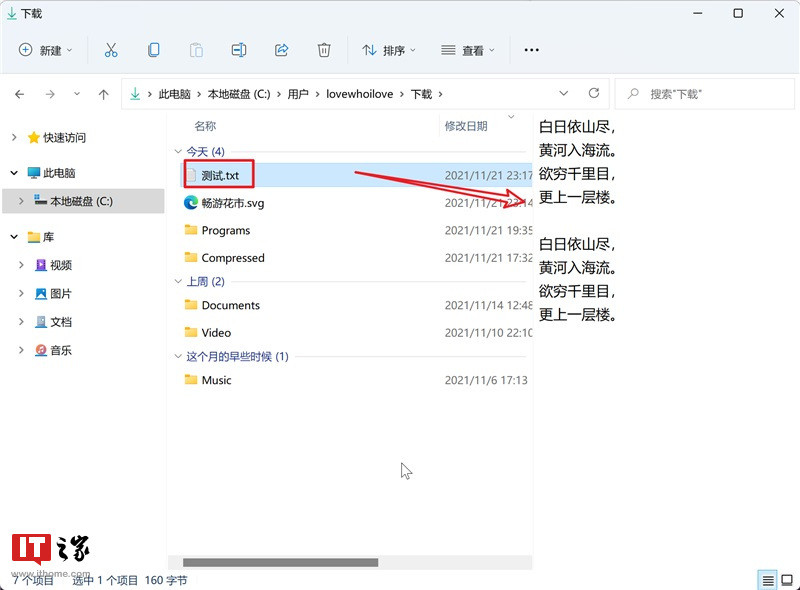The image size is (800, 590).
Task: Collapse 此电脑 tree node
Action: pos(14,173)
